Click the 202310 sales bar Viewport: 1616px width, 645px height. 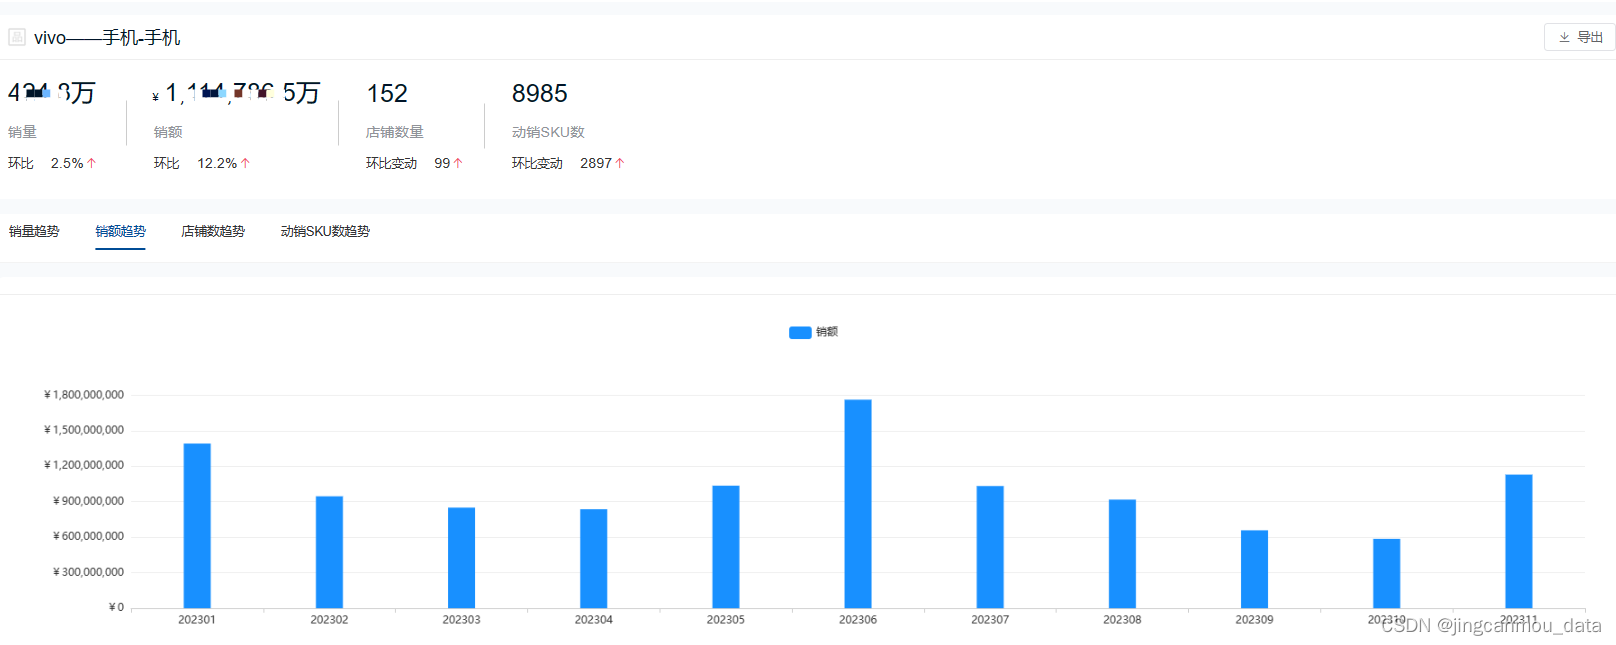click(1386, 573)
